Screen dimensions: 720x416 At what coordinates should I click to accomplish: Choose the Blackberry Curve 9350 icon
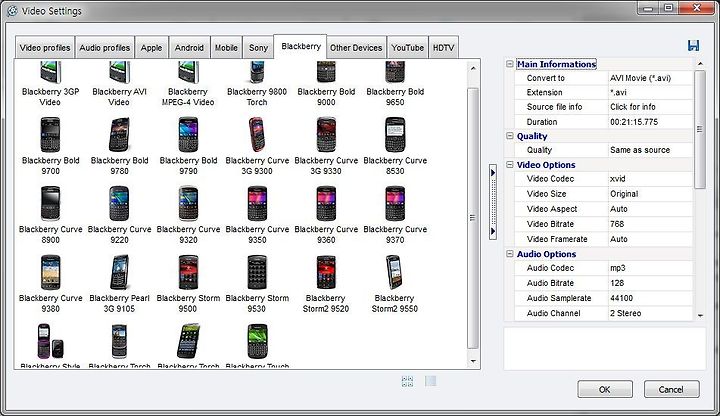pyautogui.click(x=257, y=203)
